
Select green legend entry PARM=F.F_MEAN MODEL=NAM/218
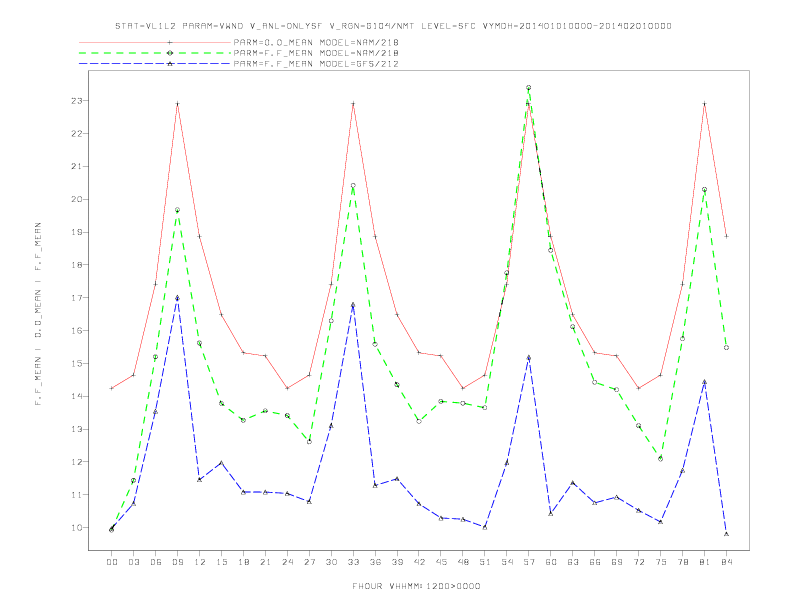coord(316,53)
